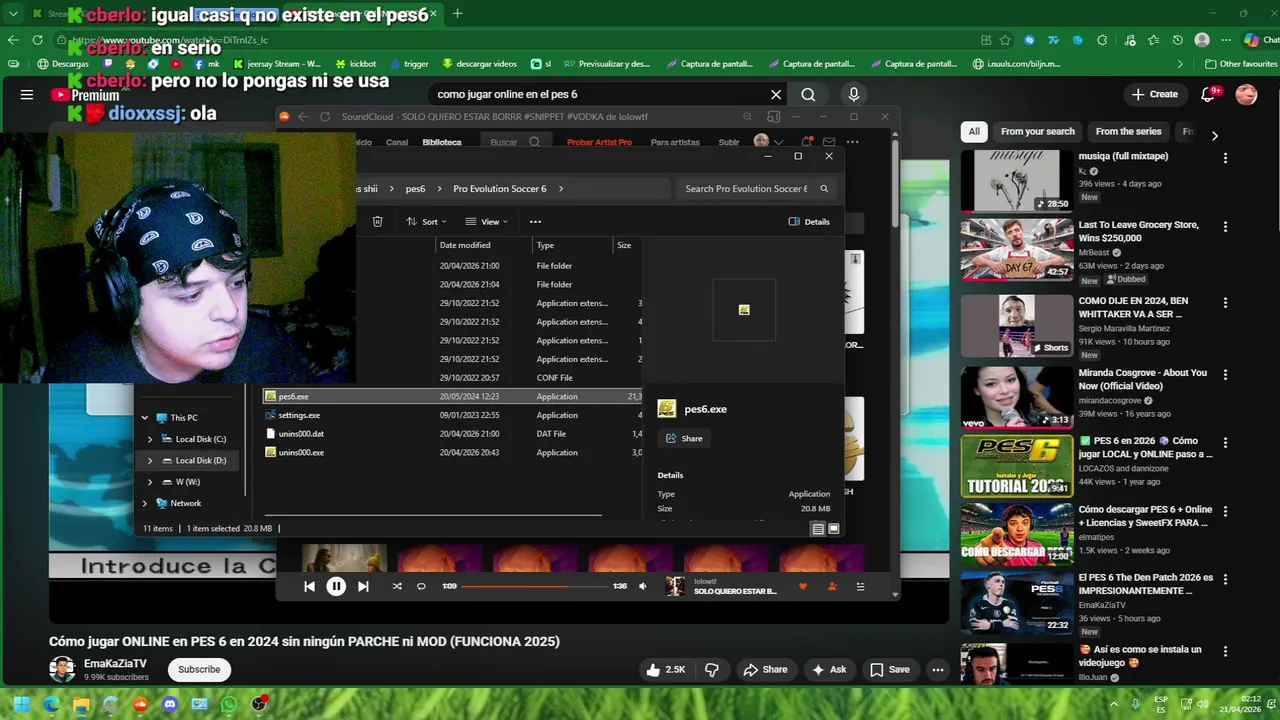Viewport: 1280px width, 720px height.
Task: Open SoundCloud three-dot header menu
Action: [x=852, y=142]
